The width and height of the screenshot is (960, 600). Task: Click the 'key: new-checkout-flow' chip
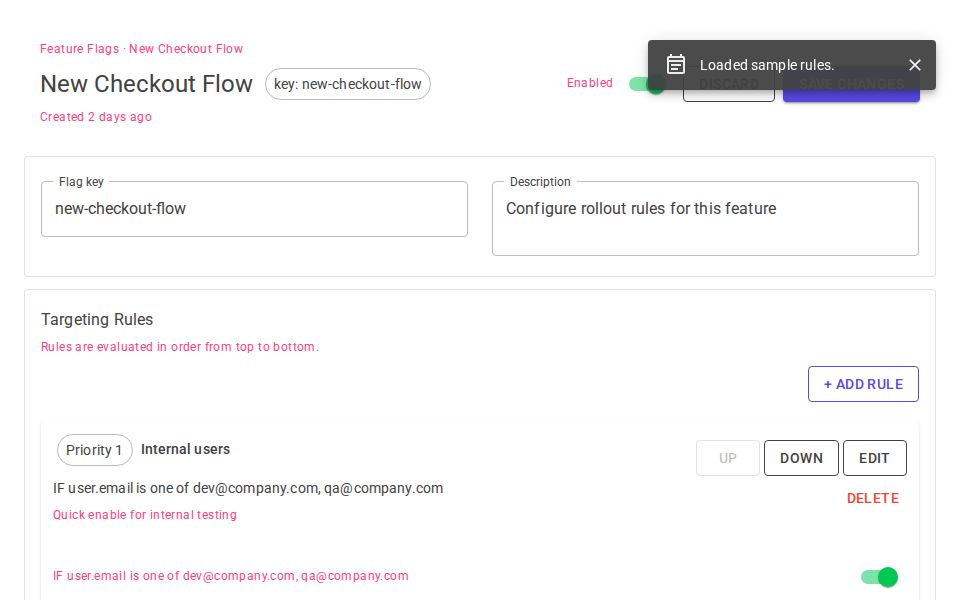click(x=348, y=84)
